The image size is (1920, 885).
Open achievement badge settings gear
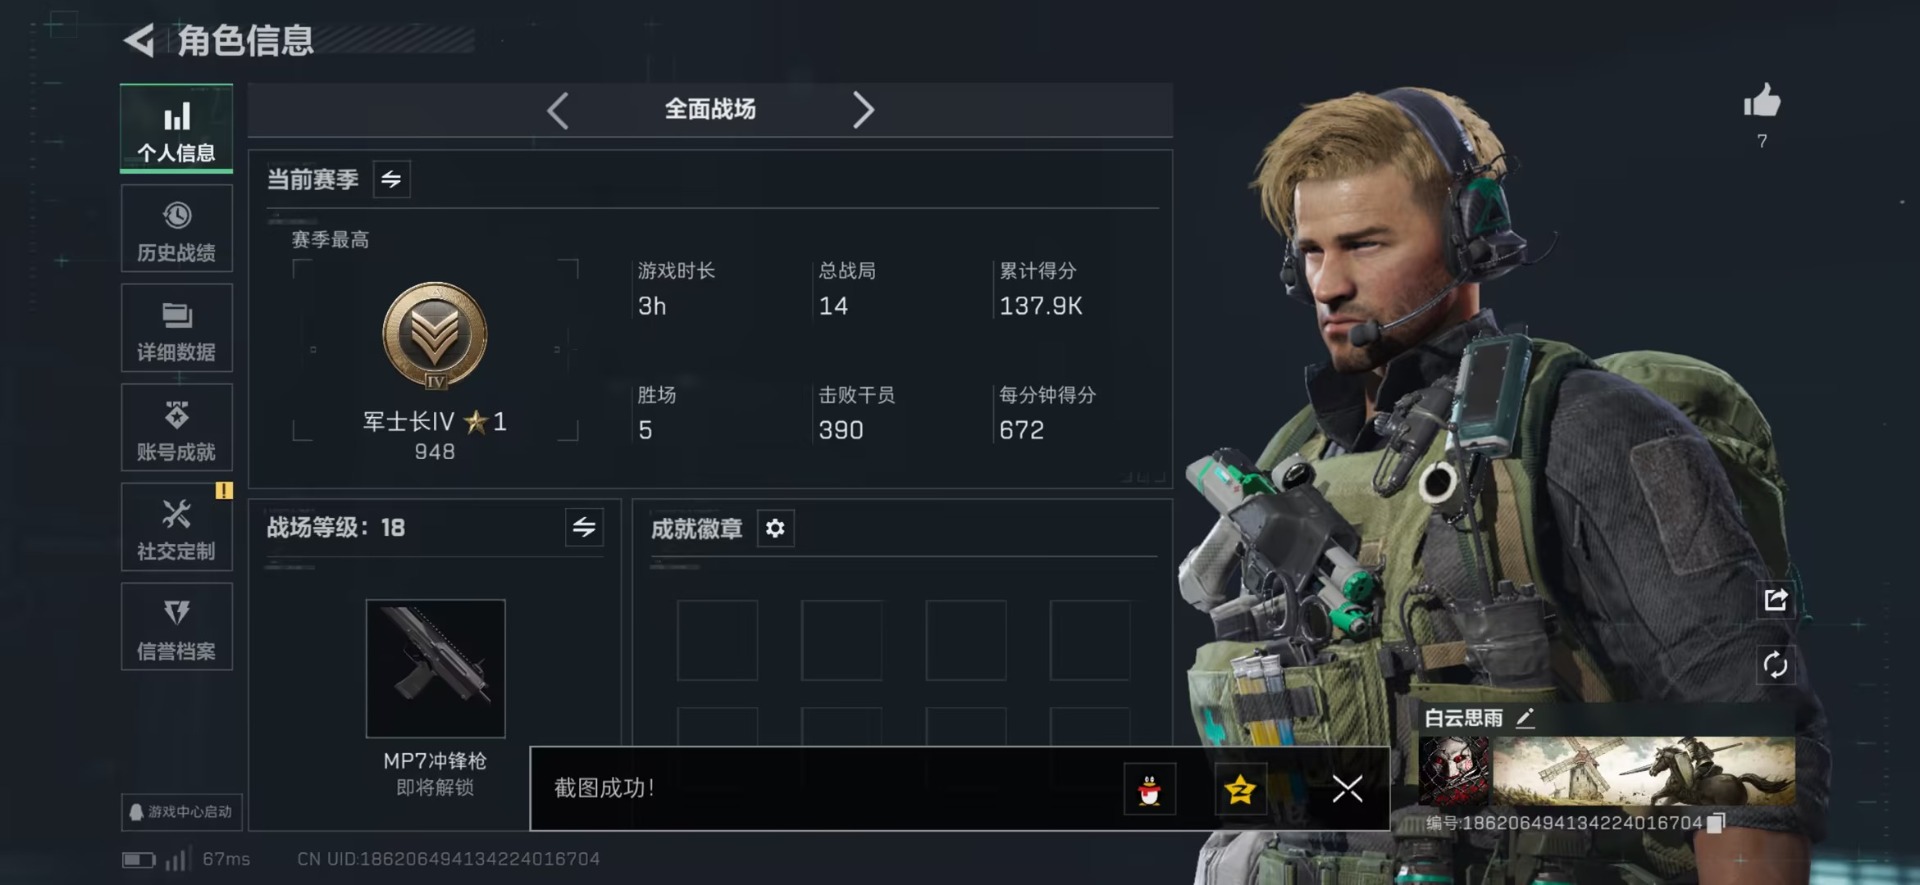(775, 528)
